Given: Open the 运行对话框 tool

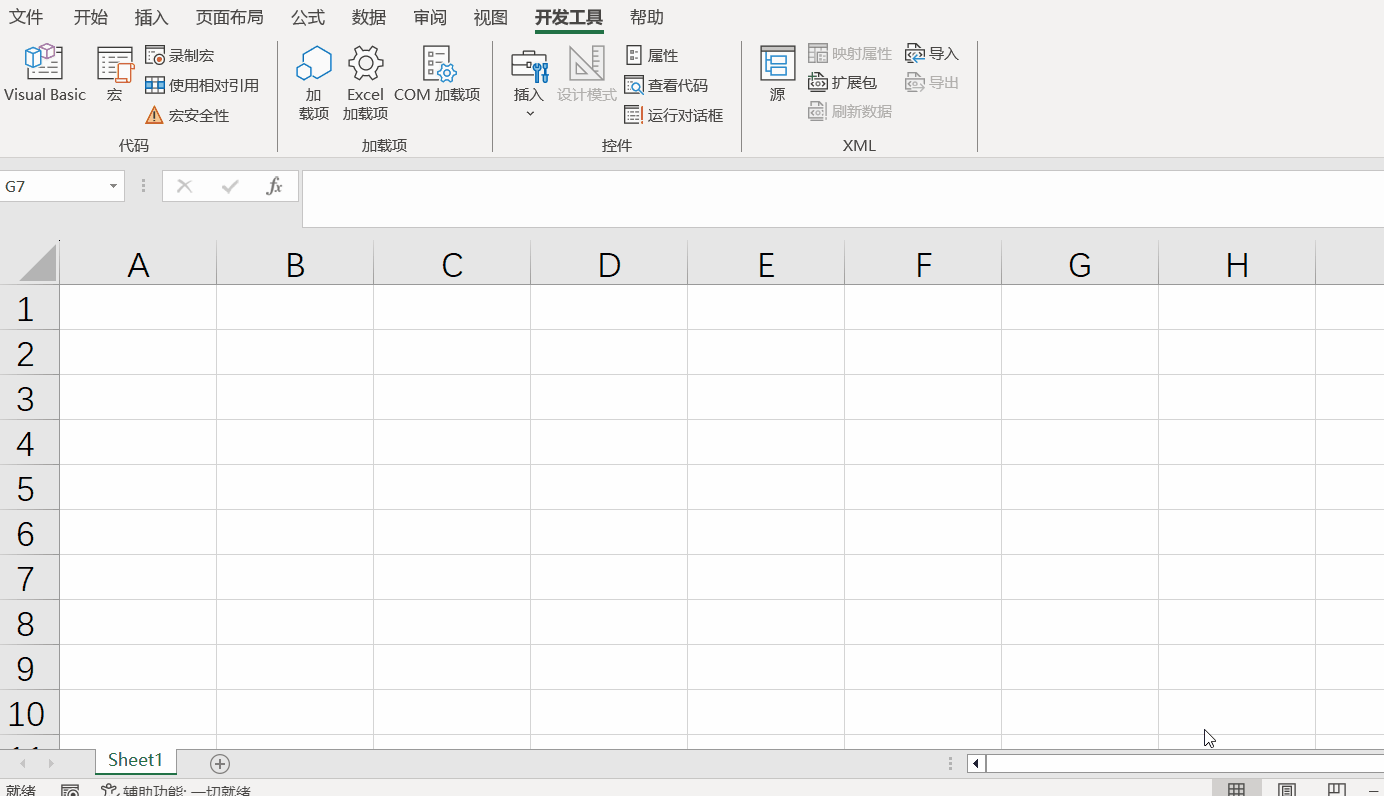Looking at the screenshot, I should pos(676,115).
